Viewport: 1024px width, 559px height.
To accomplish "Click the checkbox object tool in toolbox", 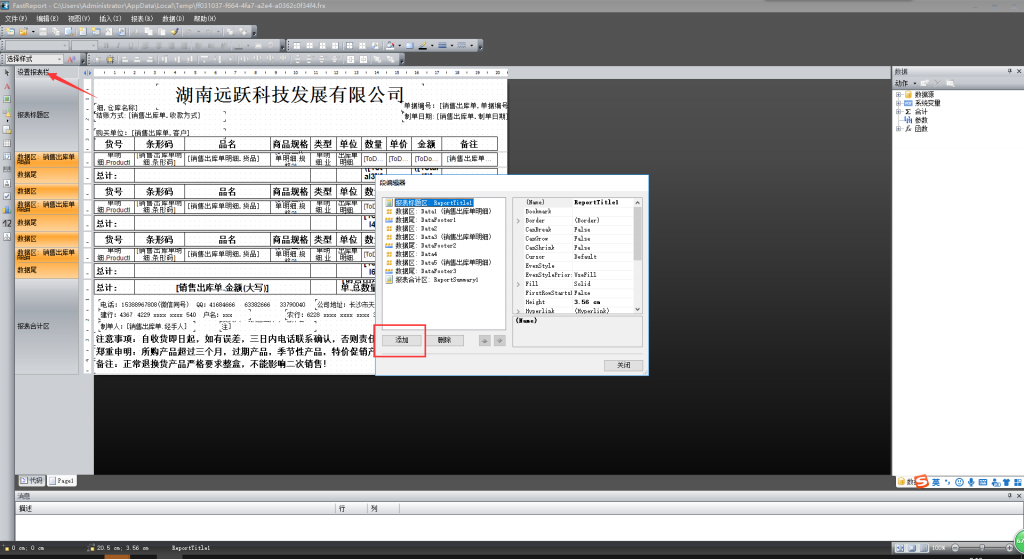I will coord(7,196).
